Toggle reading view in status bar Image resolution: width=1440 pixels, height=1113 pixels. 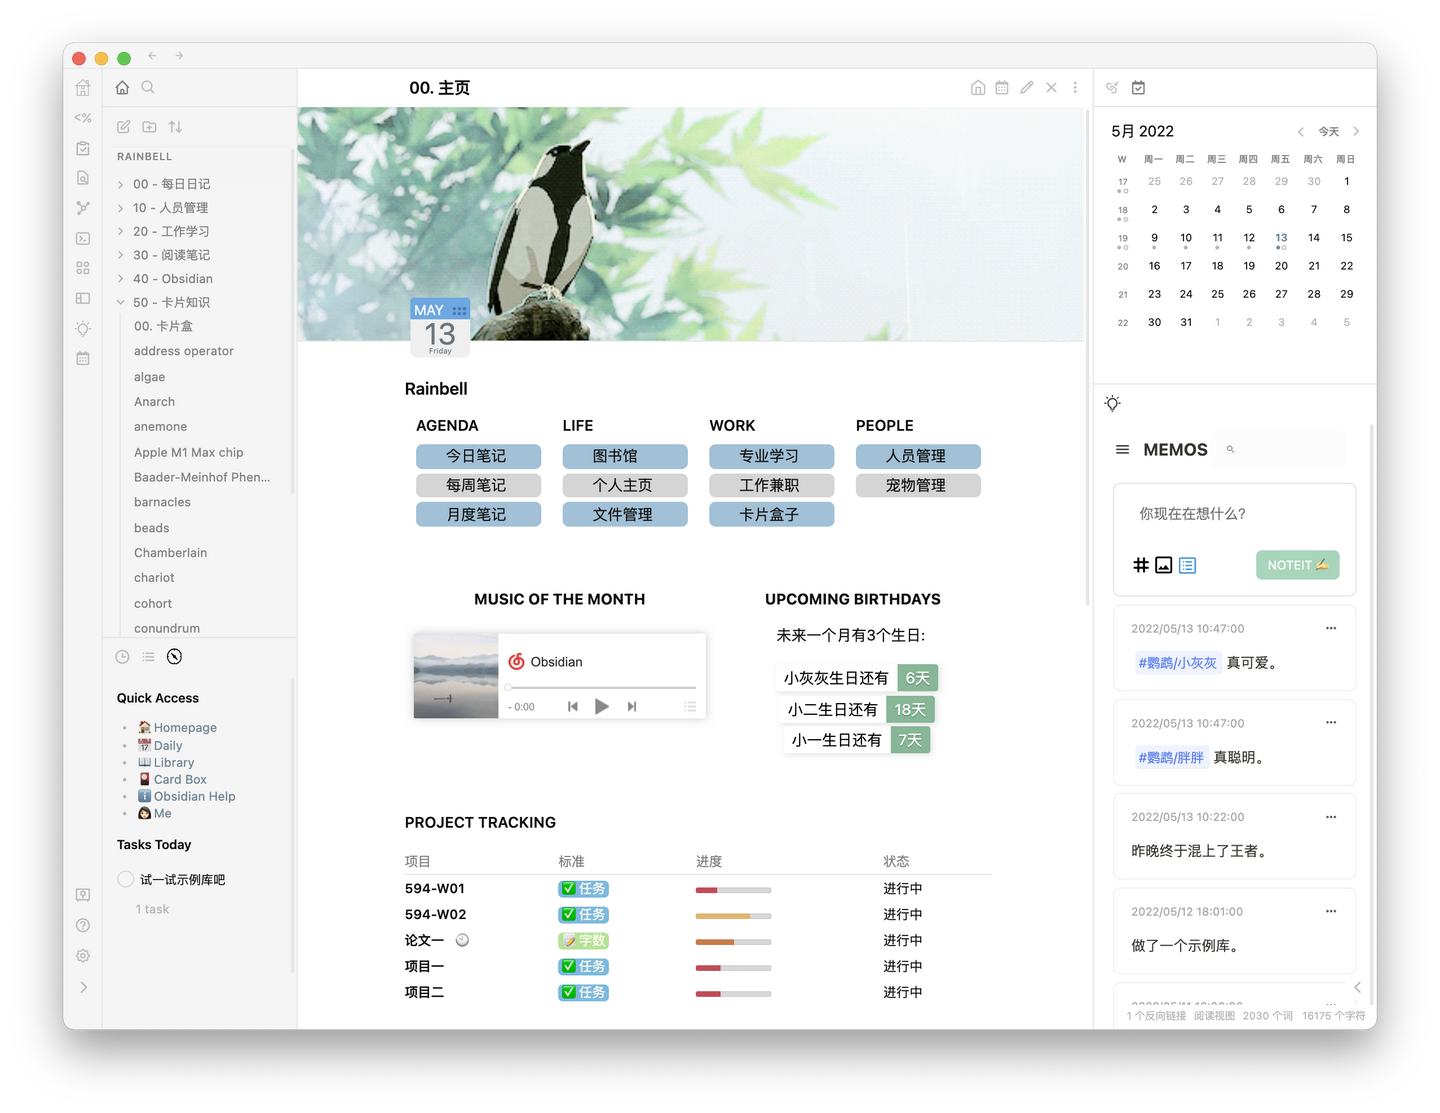tap(1213, 1015)
